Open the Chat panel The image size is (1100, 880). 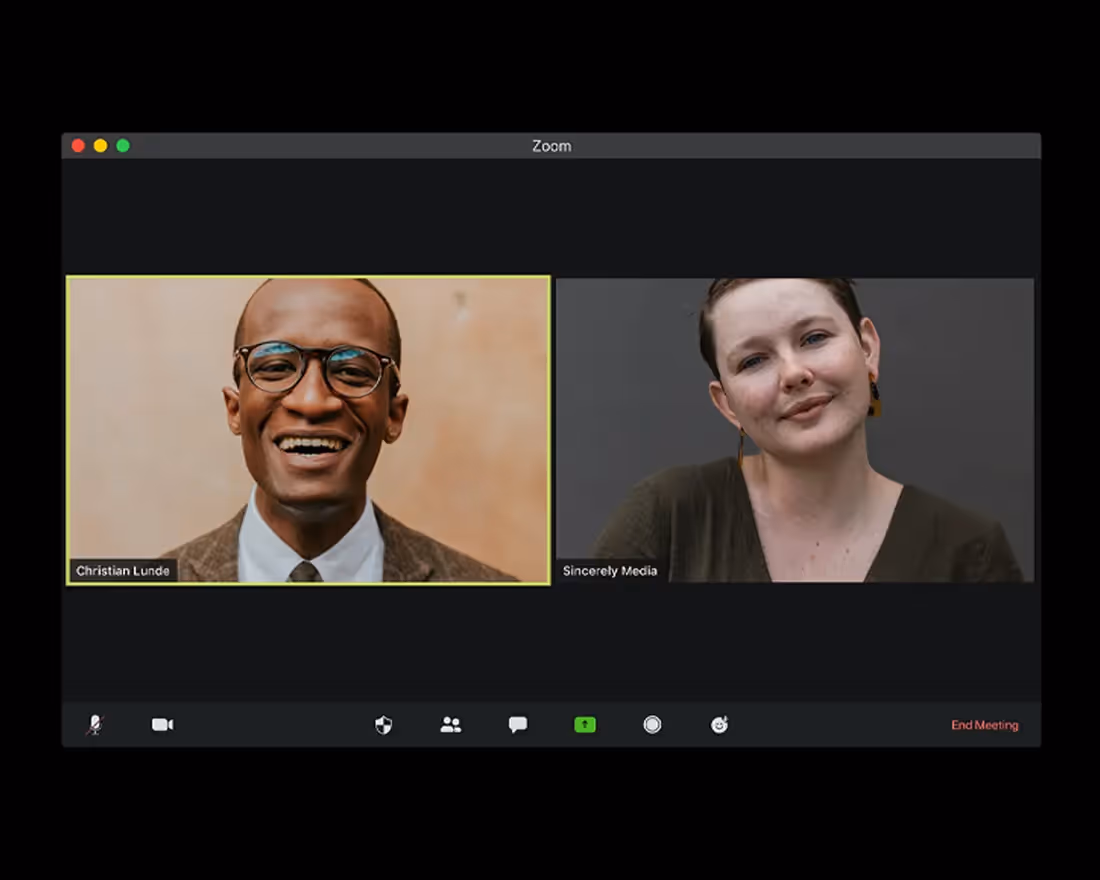click(x=518, y=725)
